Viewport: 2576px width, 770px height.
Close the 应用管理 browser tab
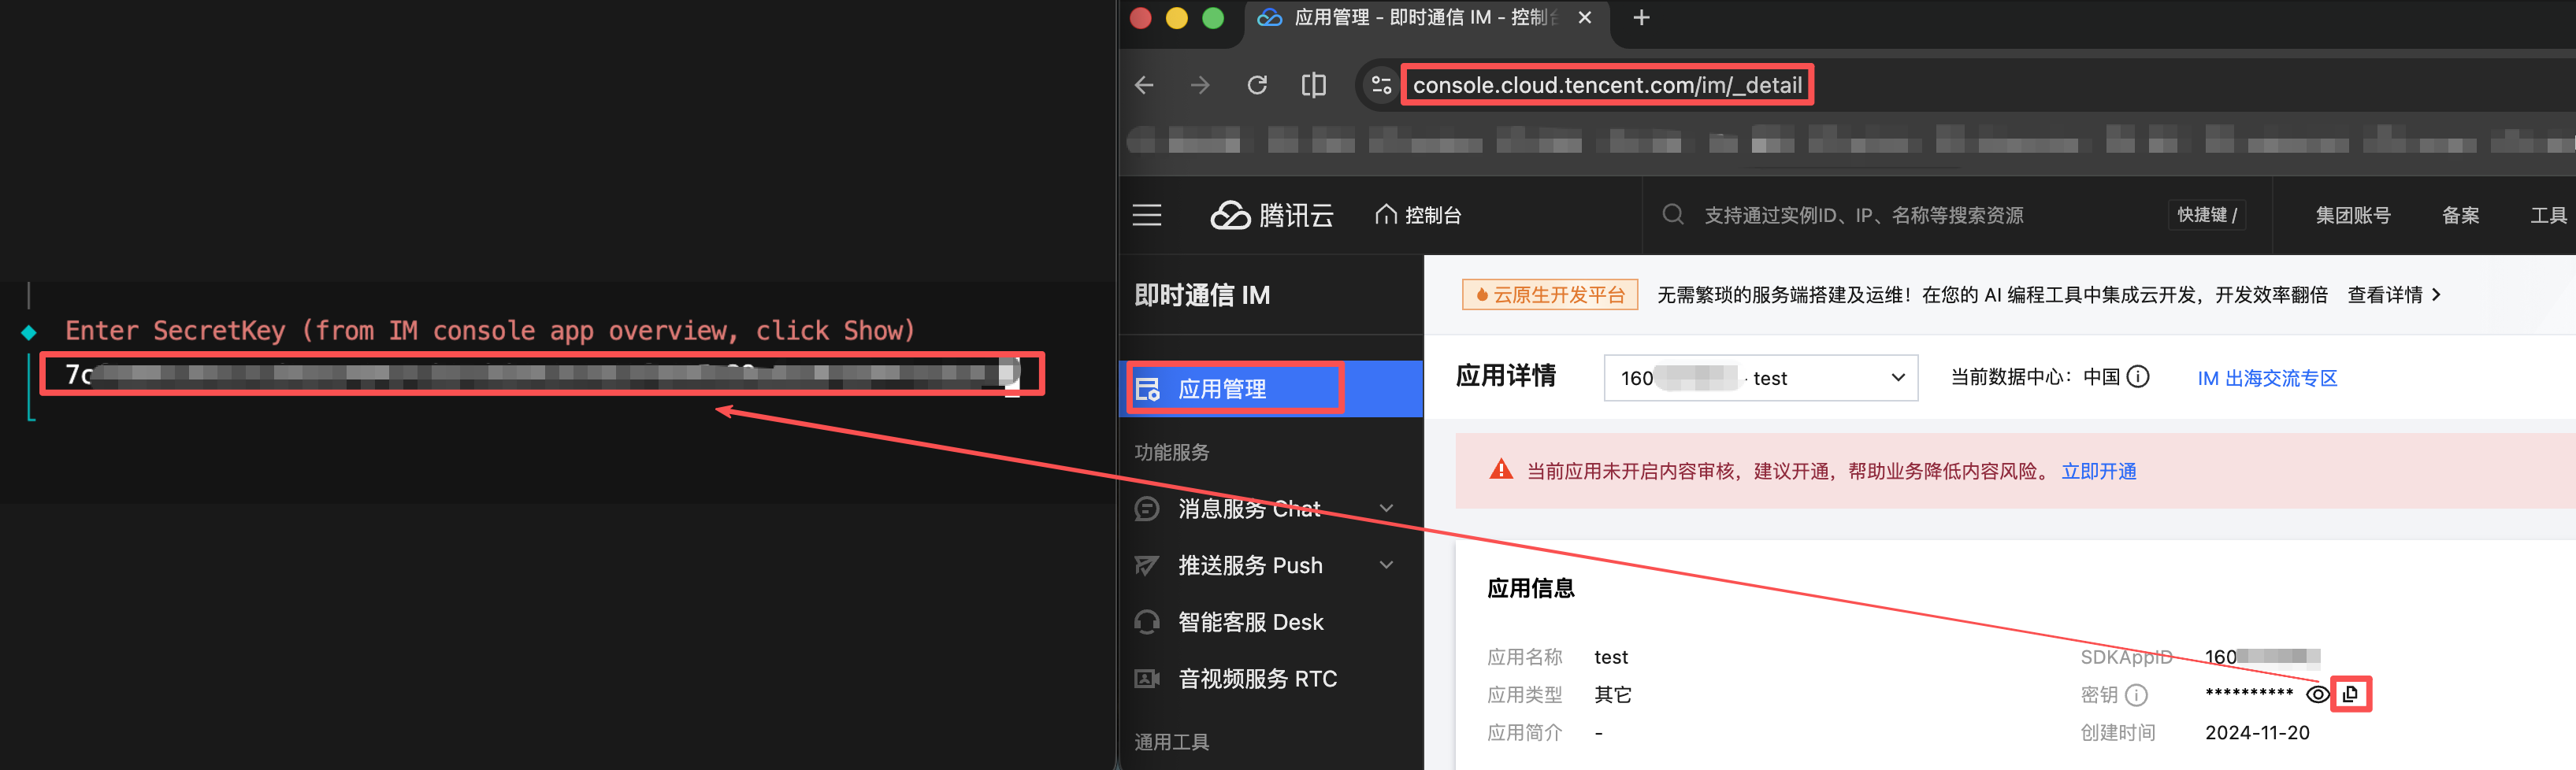pos(1585,17)
